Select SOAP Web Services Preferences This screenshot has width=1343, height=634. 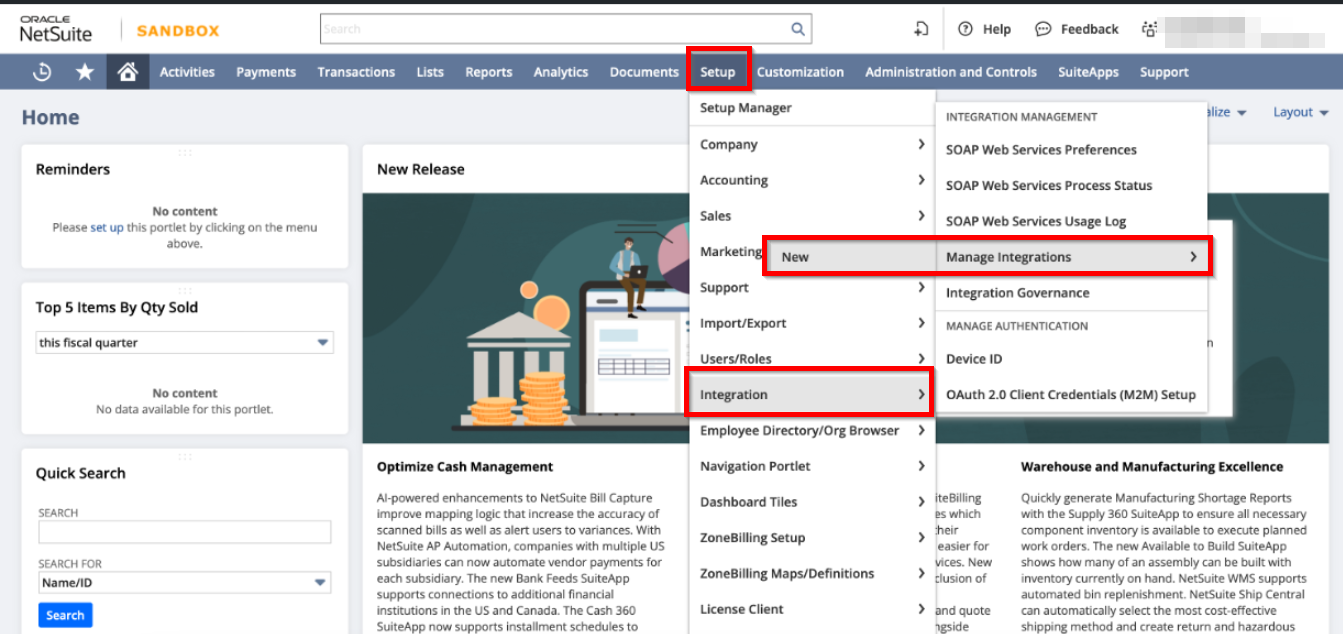point(1041,150)
